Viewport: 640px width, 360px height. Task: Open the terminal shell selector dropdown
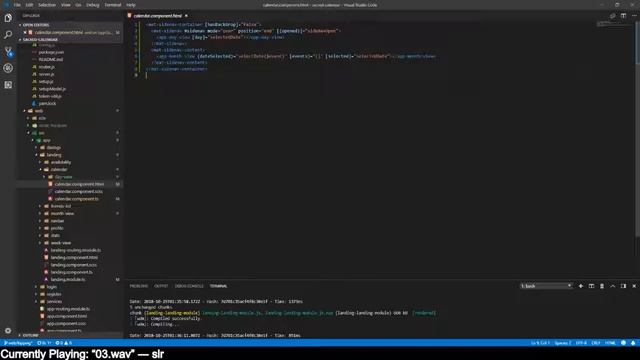(546, 286)
